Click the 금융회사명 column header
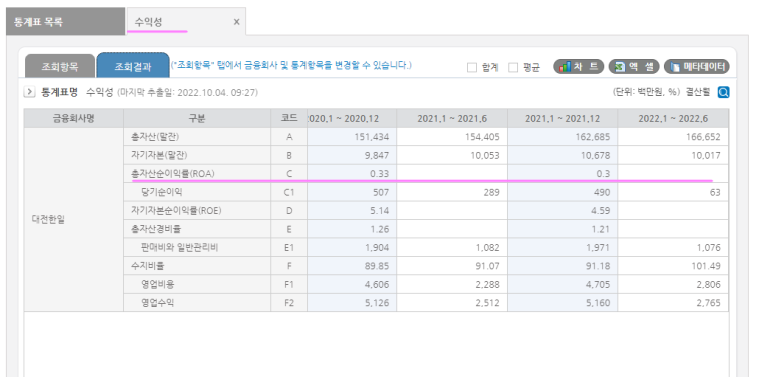Screen dimensions: 773x377 click(74, 119)
